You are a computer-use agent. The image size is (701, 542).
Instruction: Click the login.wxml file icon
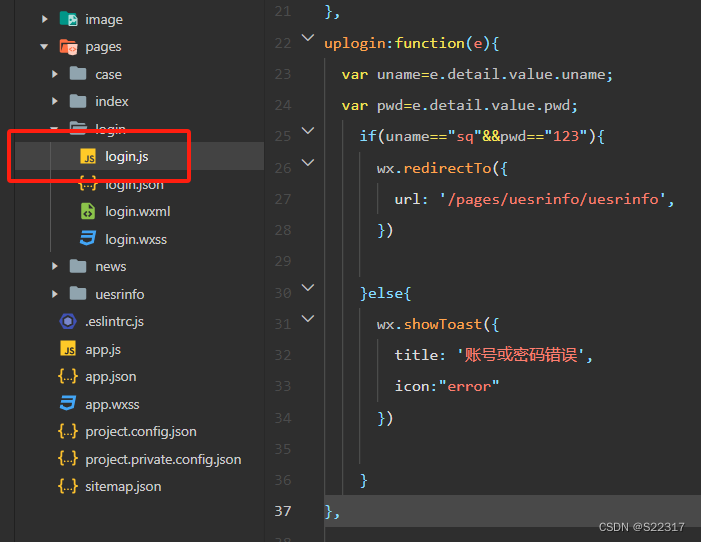(x=88, y=211)
